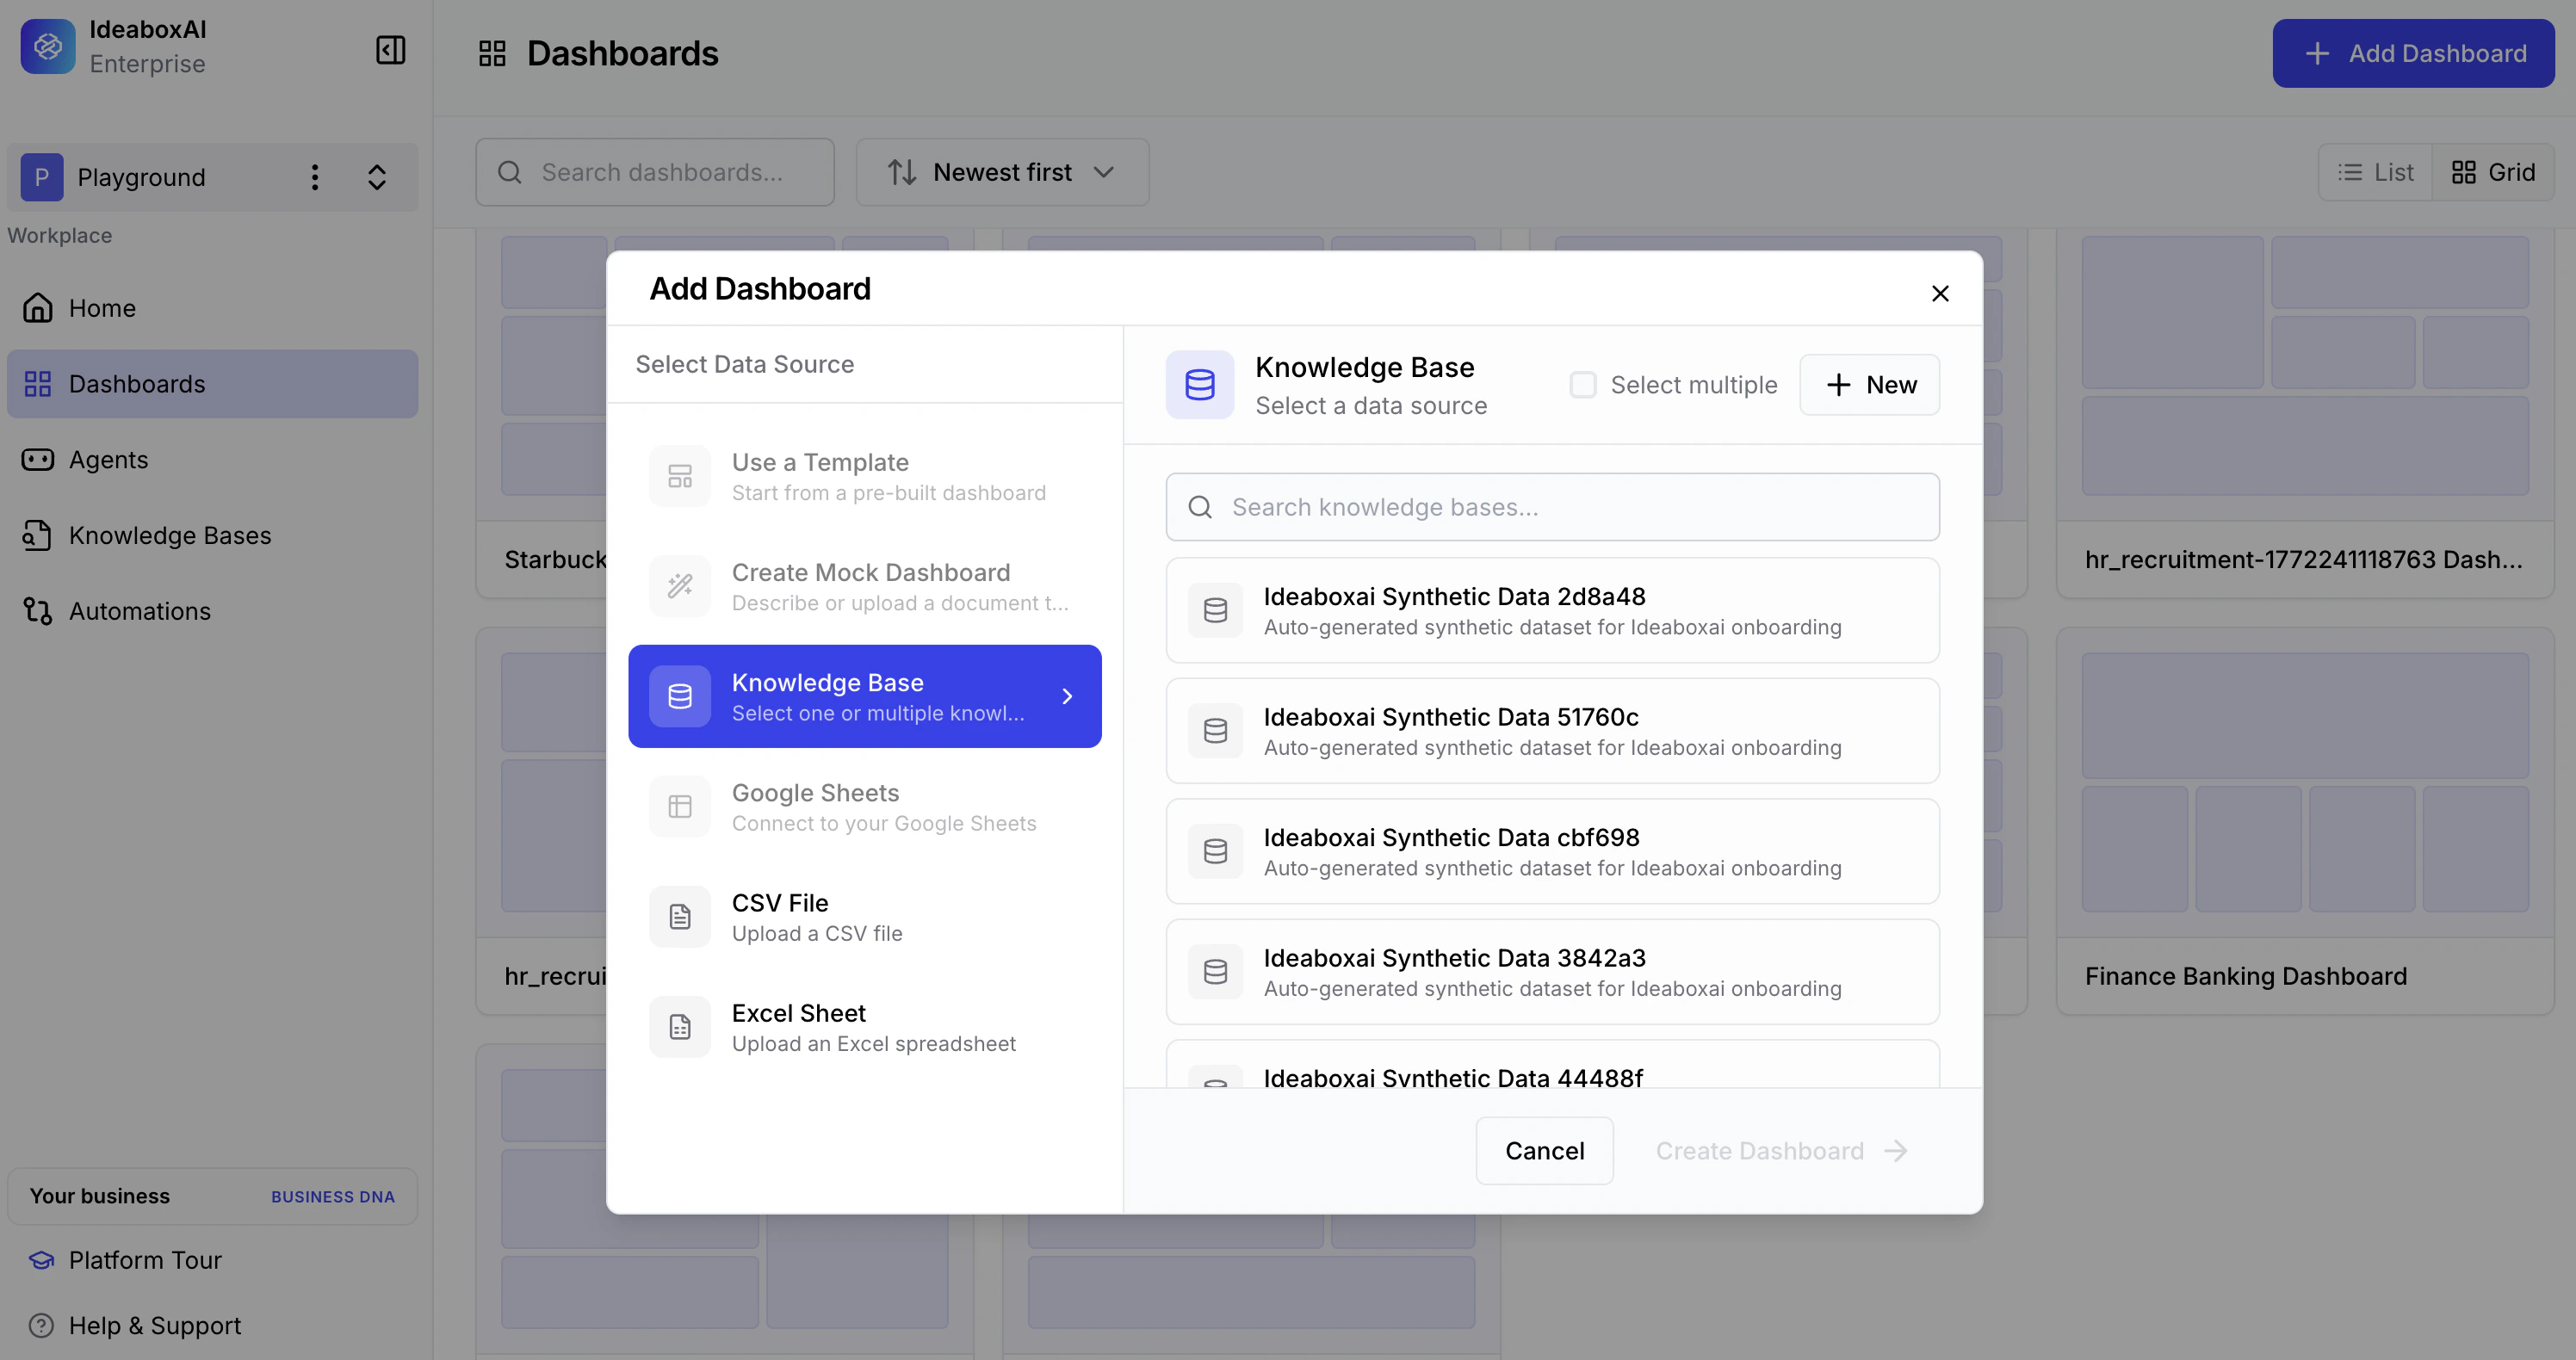
Task: Go to Home in the sidebar
Action: tap(212, 308)
